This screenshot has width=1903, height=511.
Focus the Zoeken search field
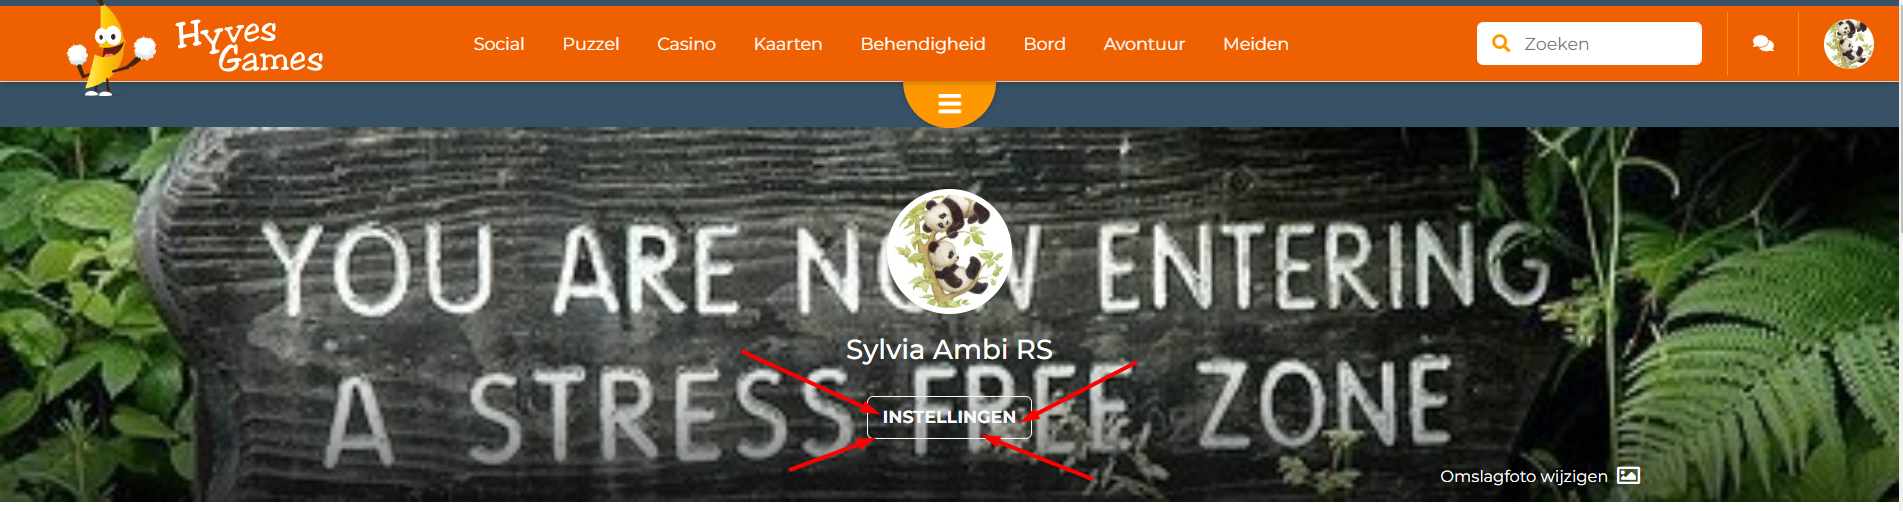click(x=1589, y=44)
